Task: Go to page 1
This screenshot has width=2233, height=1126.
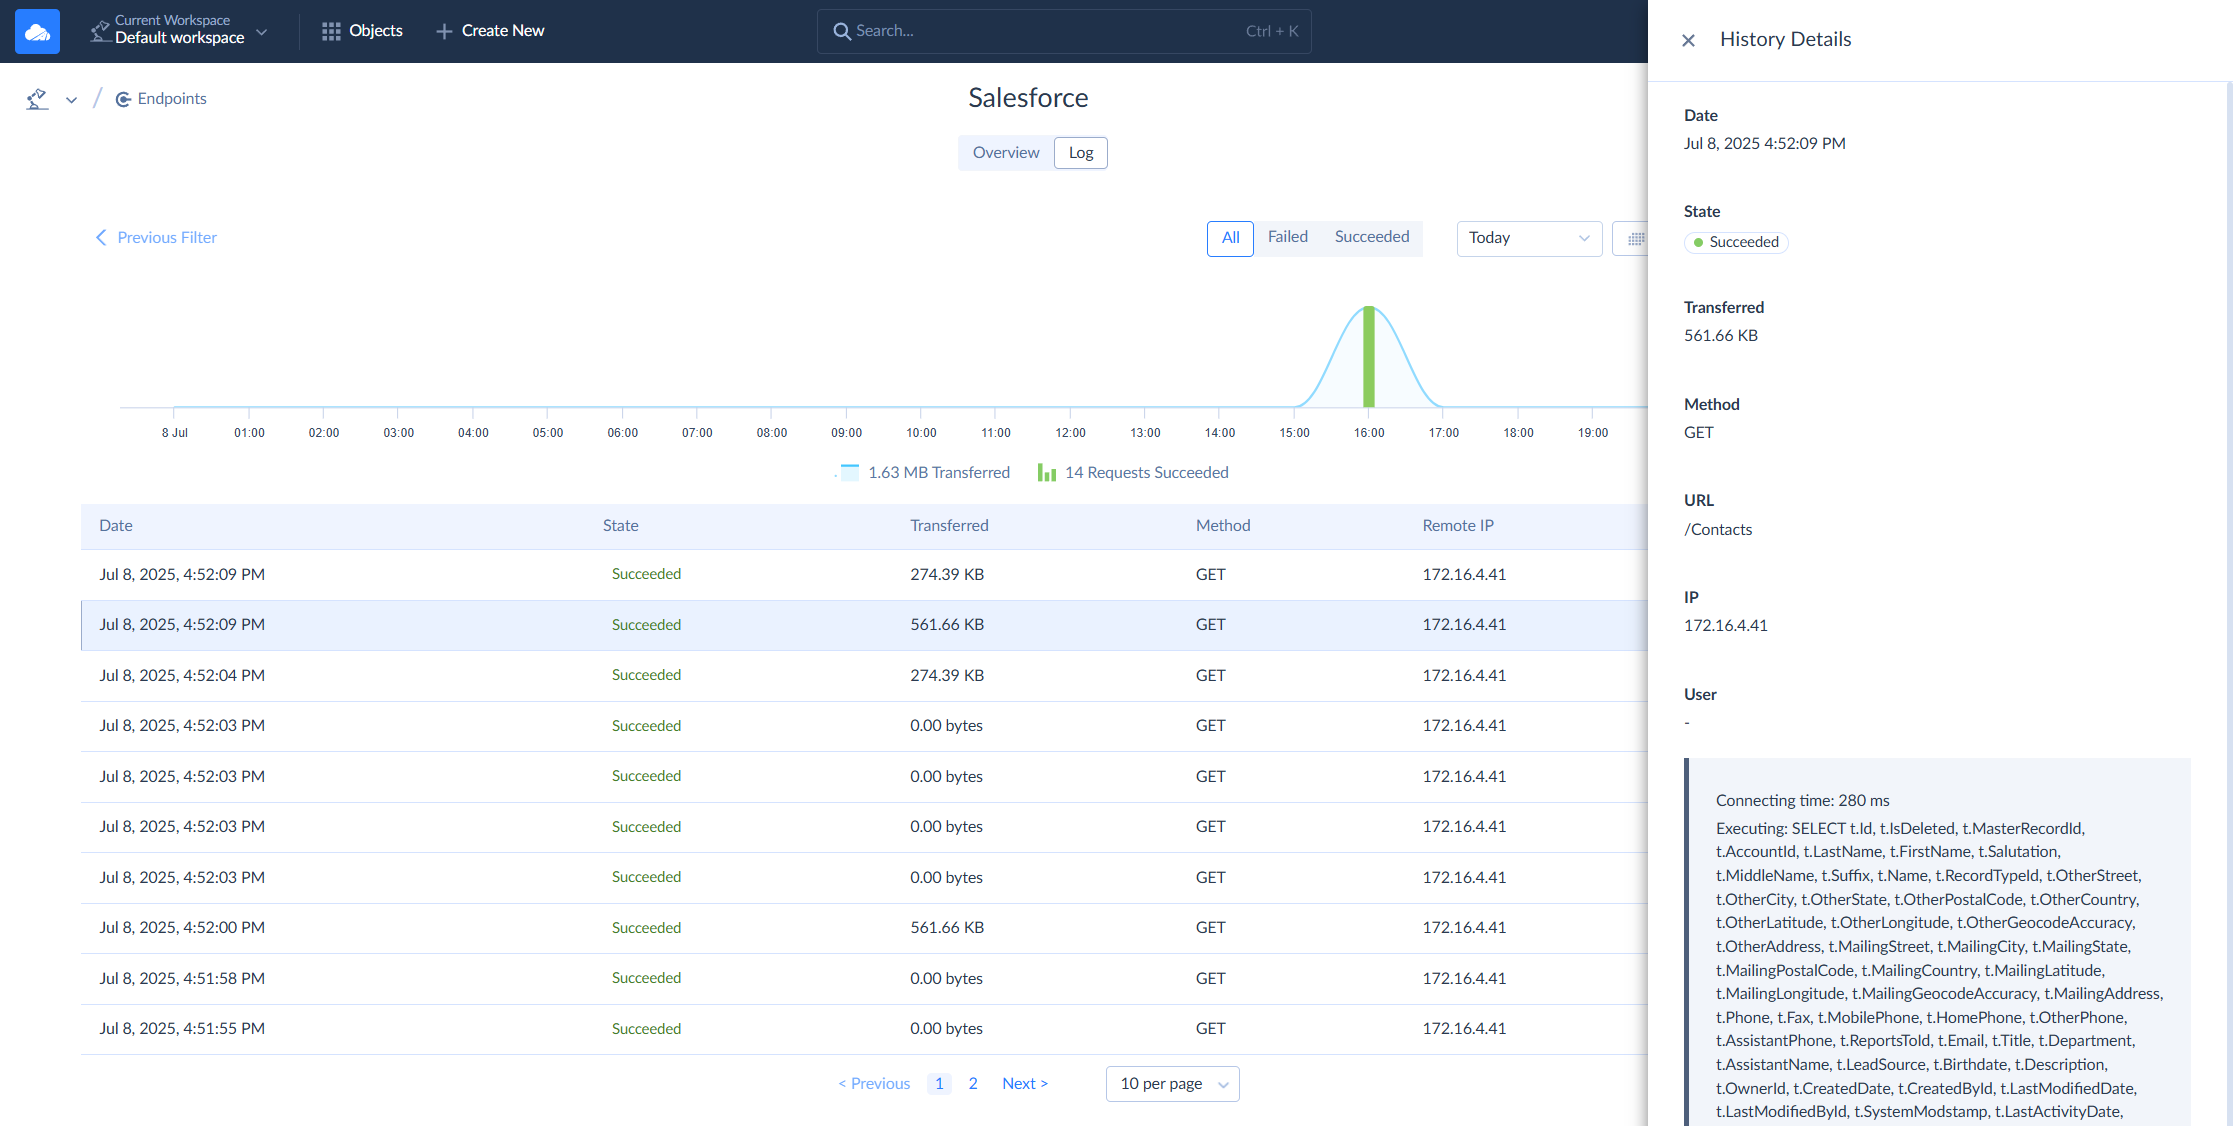Action: tap(939, 1084)
